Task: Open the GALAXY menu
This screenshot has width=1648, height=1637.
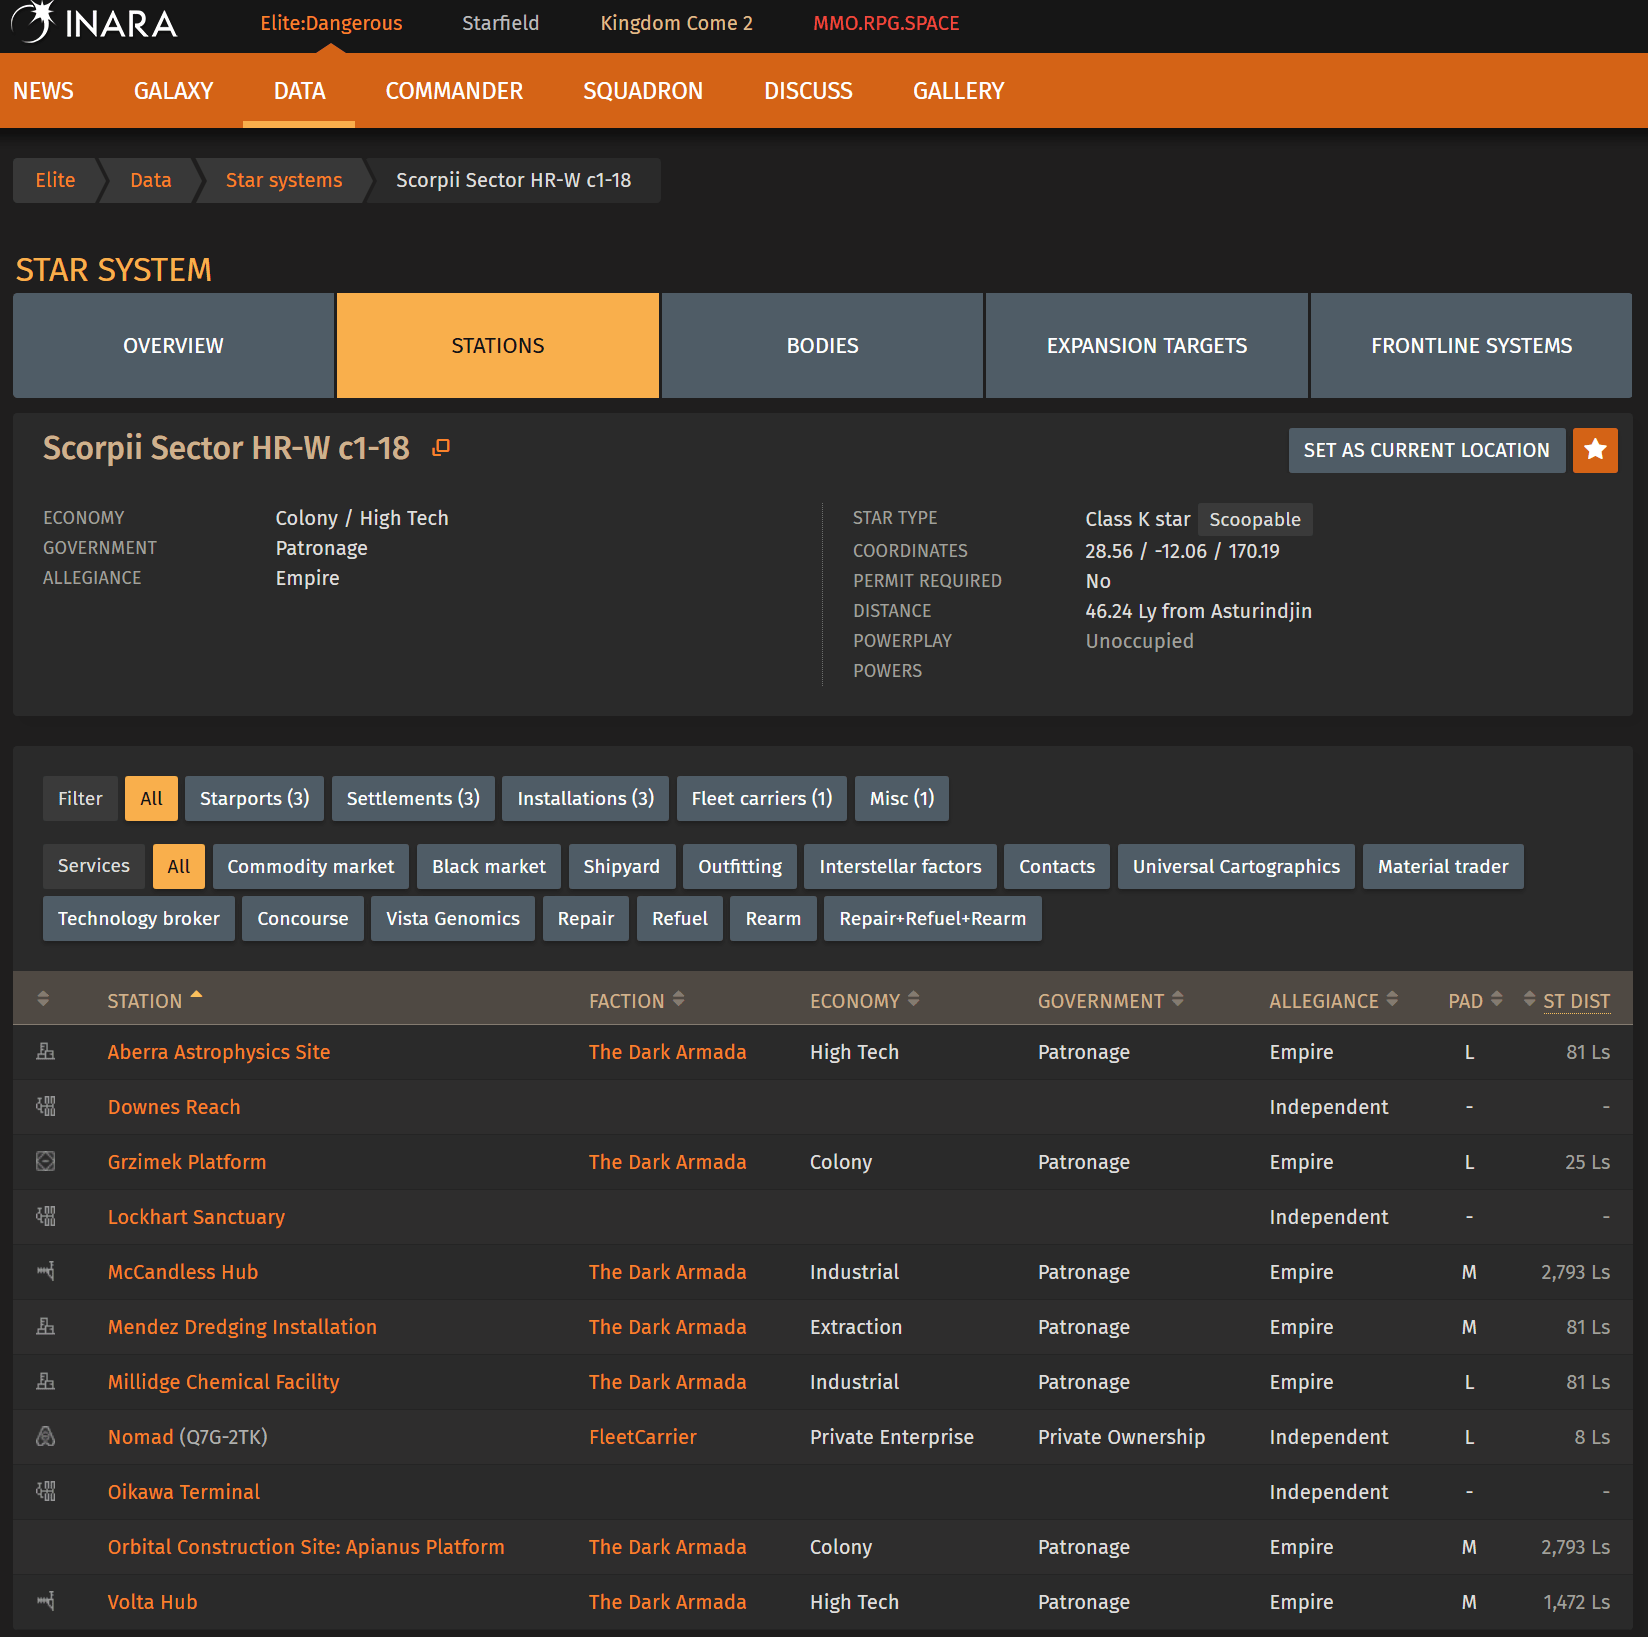Action: pyautogui.click(x=173, y=91)
